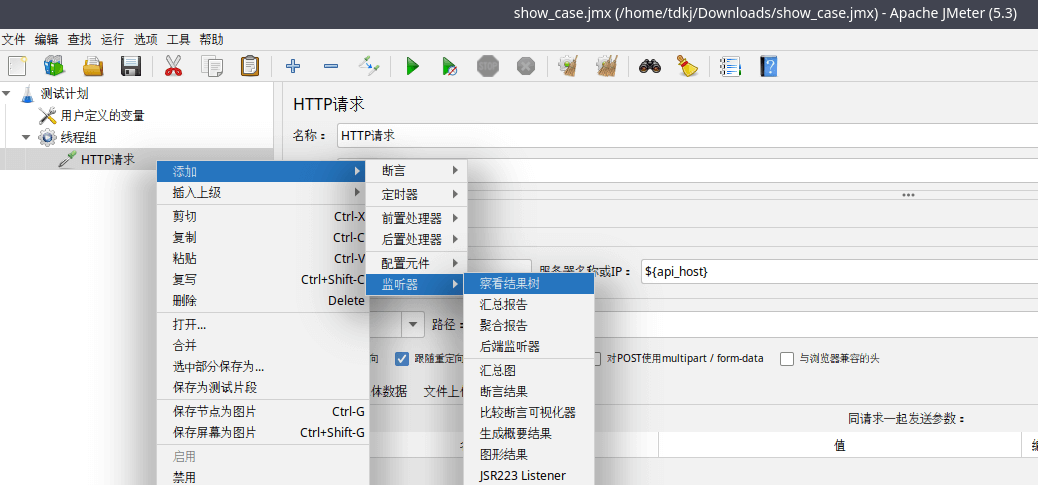Expand 定时器 submenu
Image resolution: width=1038 pixels, height=485 pixels.
(417, 195)
